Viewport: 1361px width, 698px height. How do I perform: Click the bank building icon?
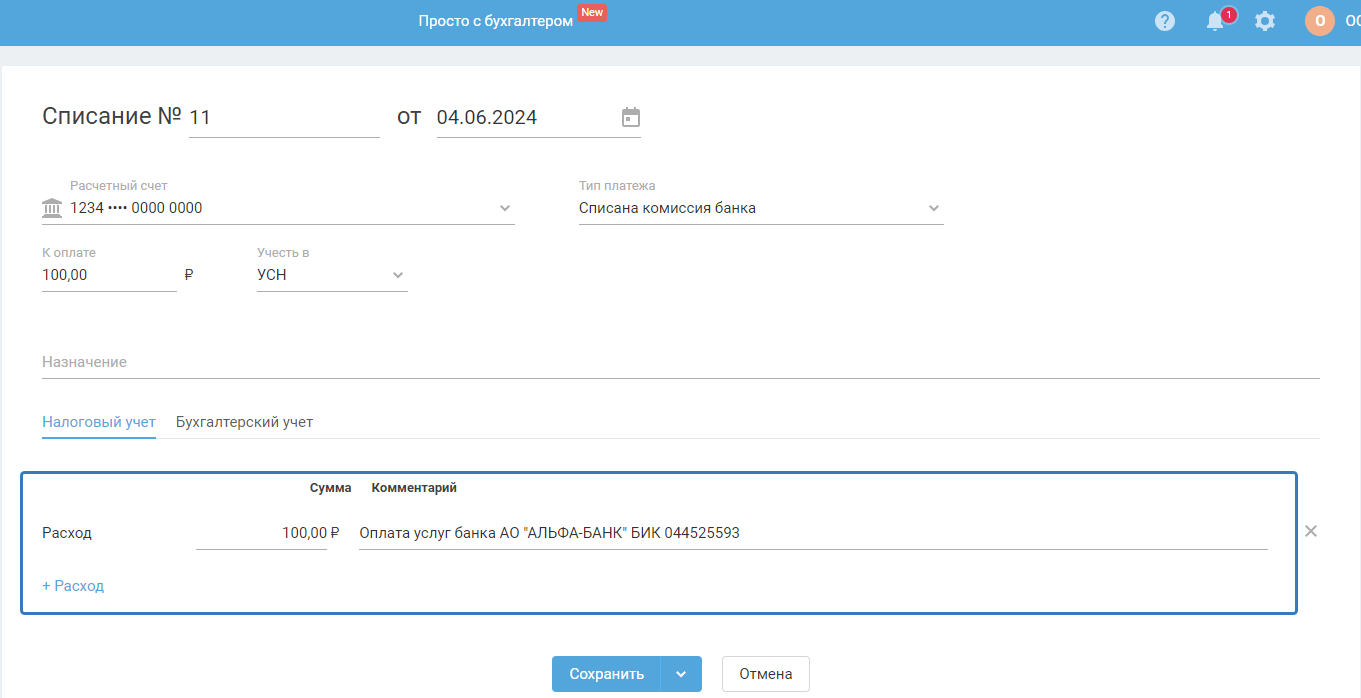(52, 208)
